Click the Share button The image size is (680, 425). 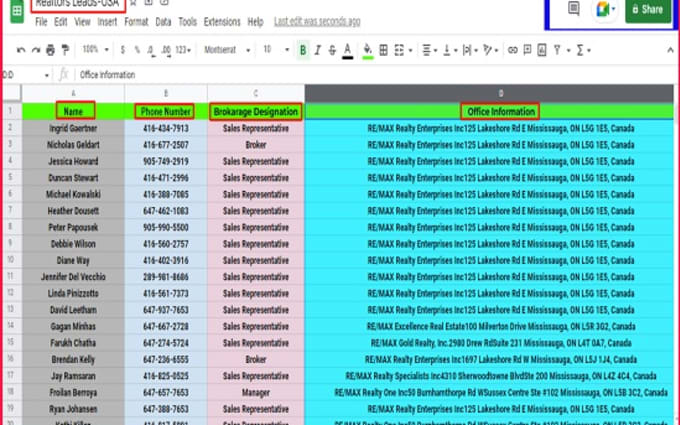[x=648, y=10]
